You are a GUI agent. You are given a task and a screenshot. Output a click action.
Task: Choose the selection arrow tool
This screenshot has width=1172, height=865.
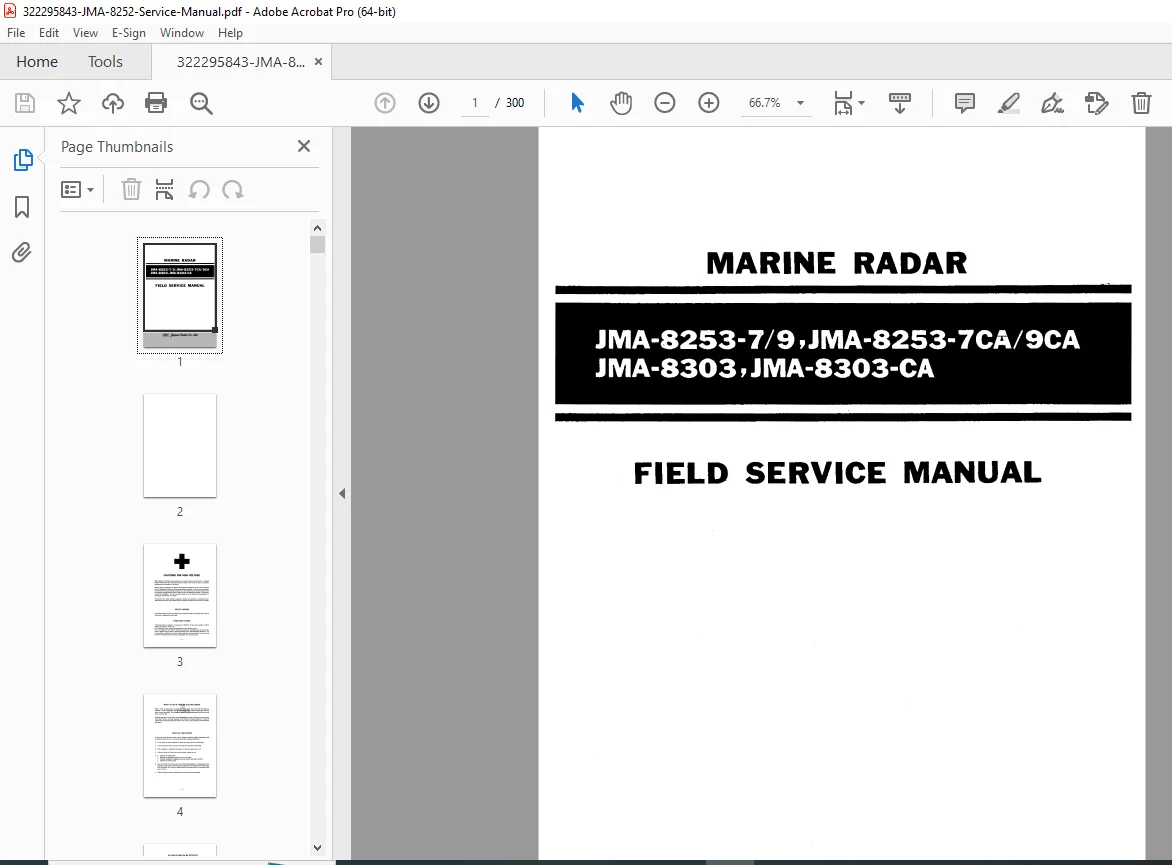click(x=577, y=103)
